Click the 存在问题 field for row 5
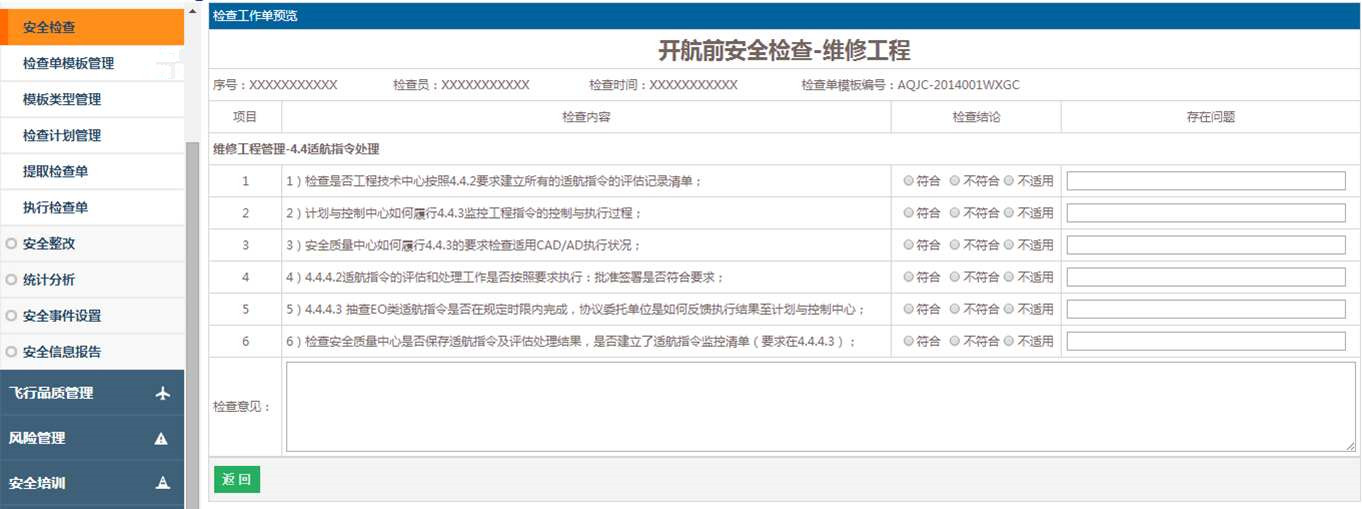The width and height of the screenshot is (1362, 509). click(x=1206, y=309)
